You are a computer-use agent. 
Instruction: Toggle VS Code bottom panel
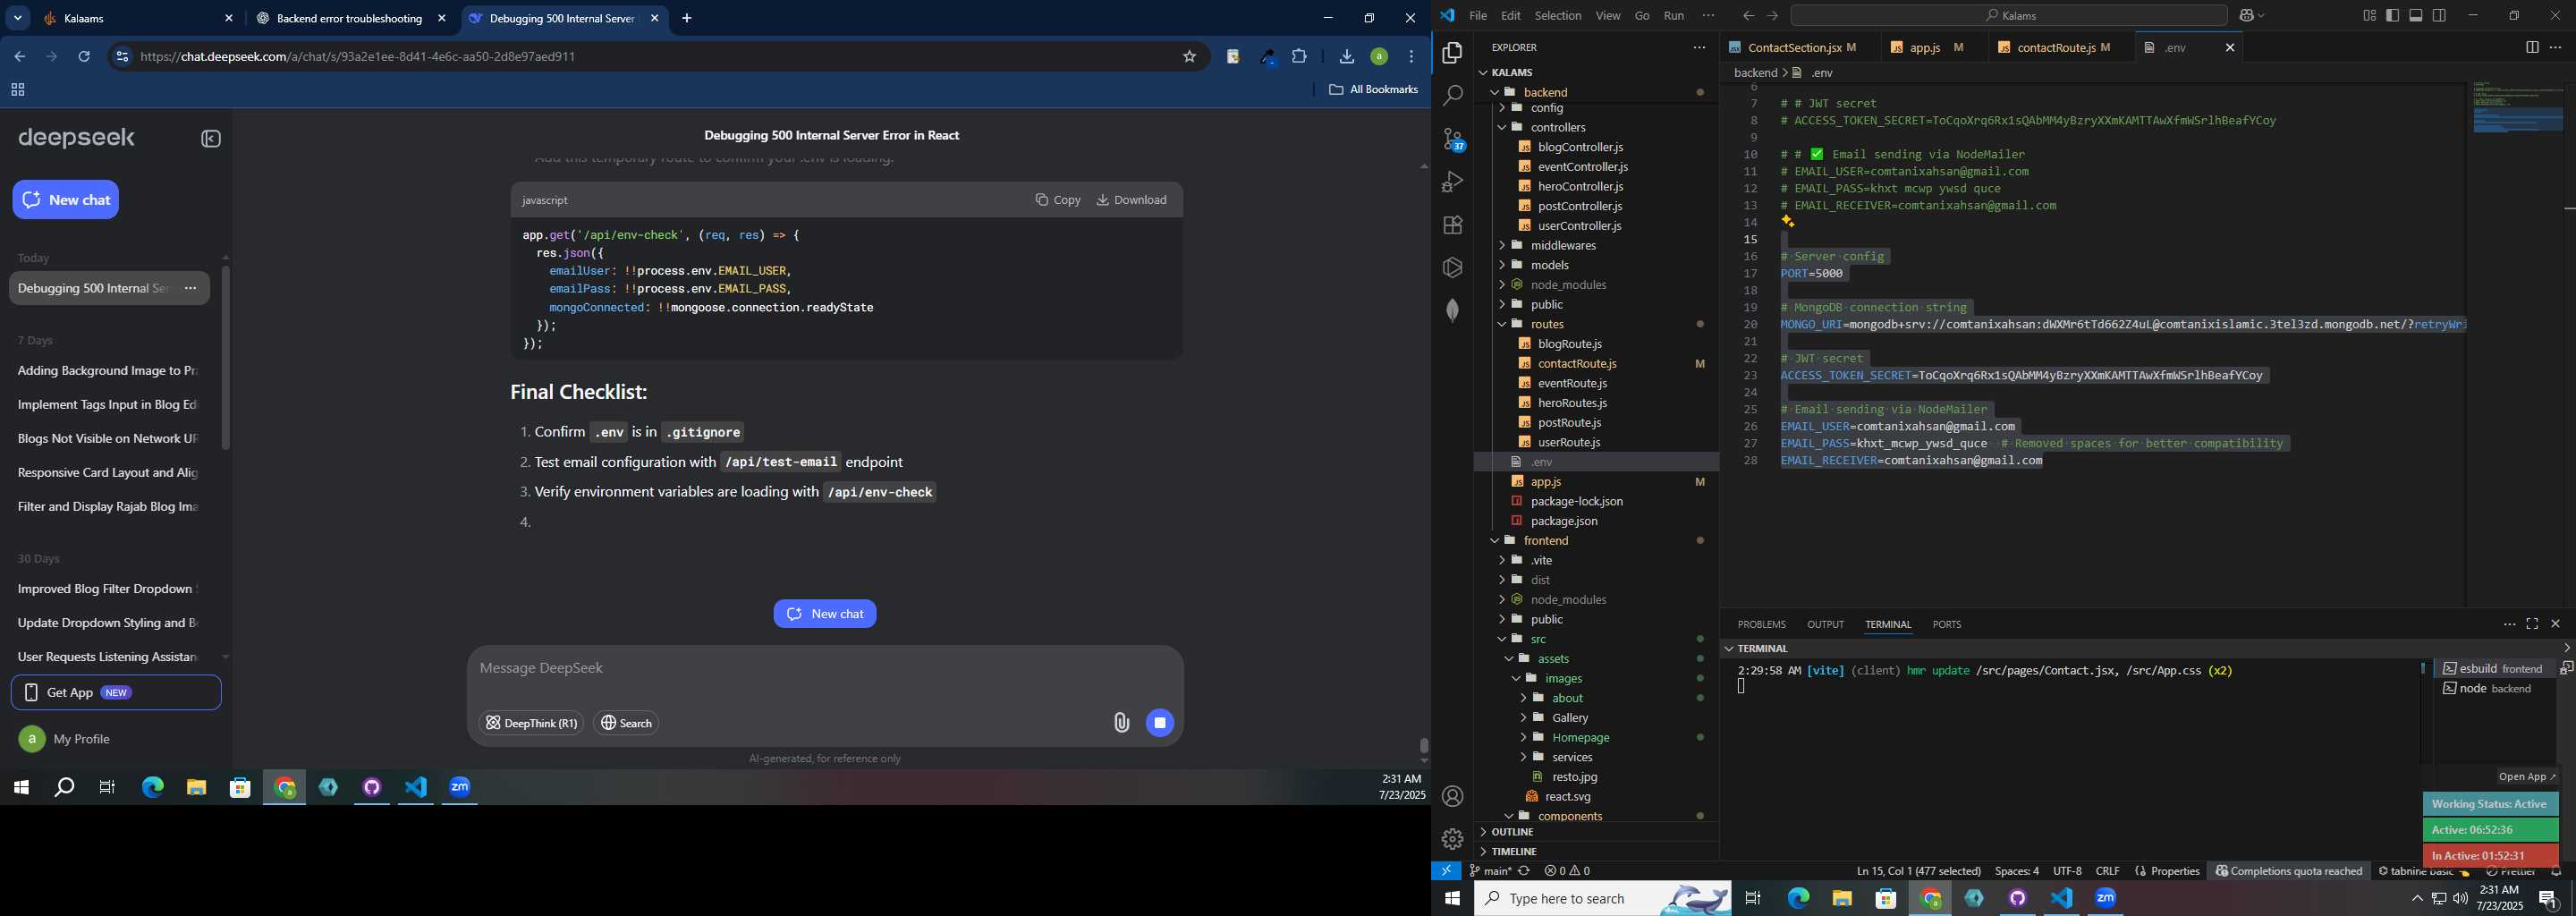[x=2415, y=15]
